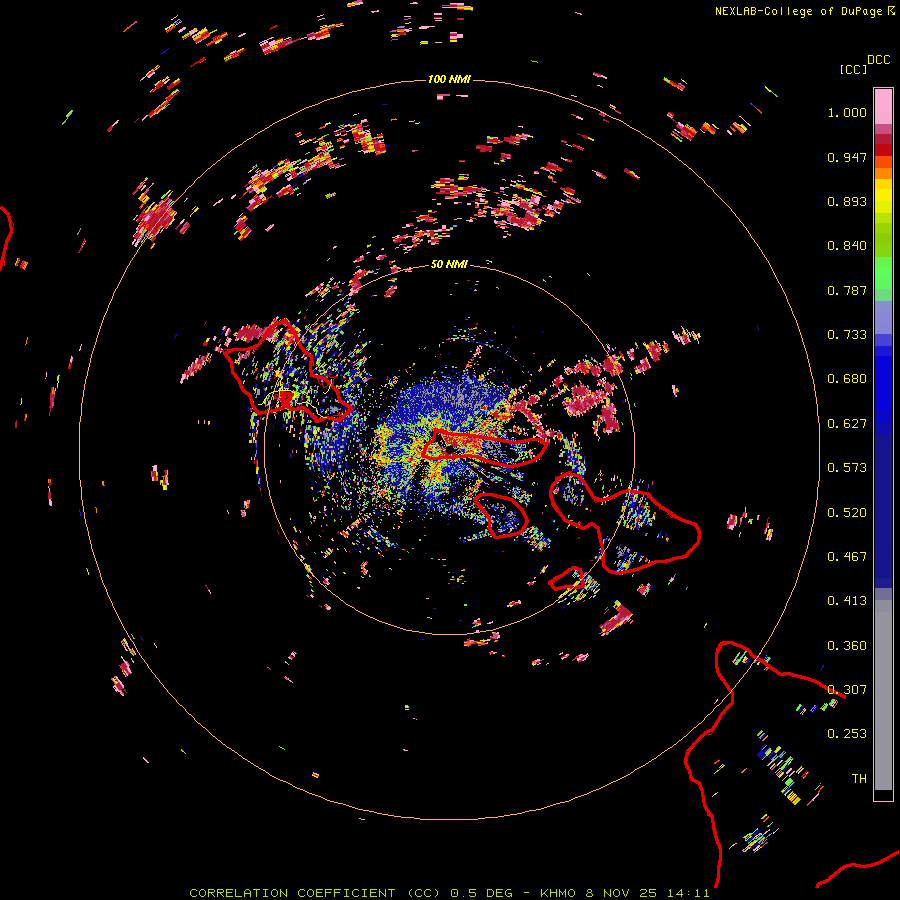The width and height of the screenshot is (900, 900).
Task: Click the 100 NMI range ring label
Action: point(449,79)
